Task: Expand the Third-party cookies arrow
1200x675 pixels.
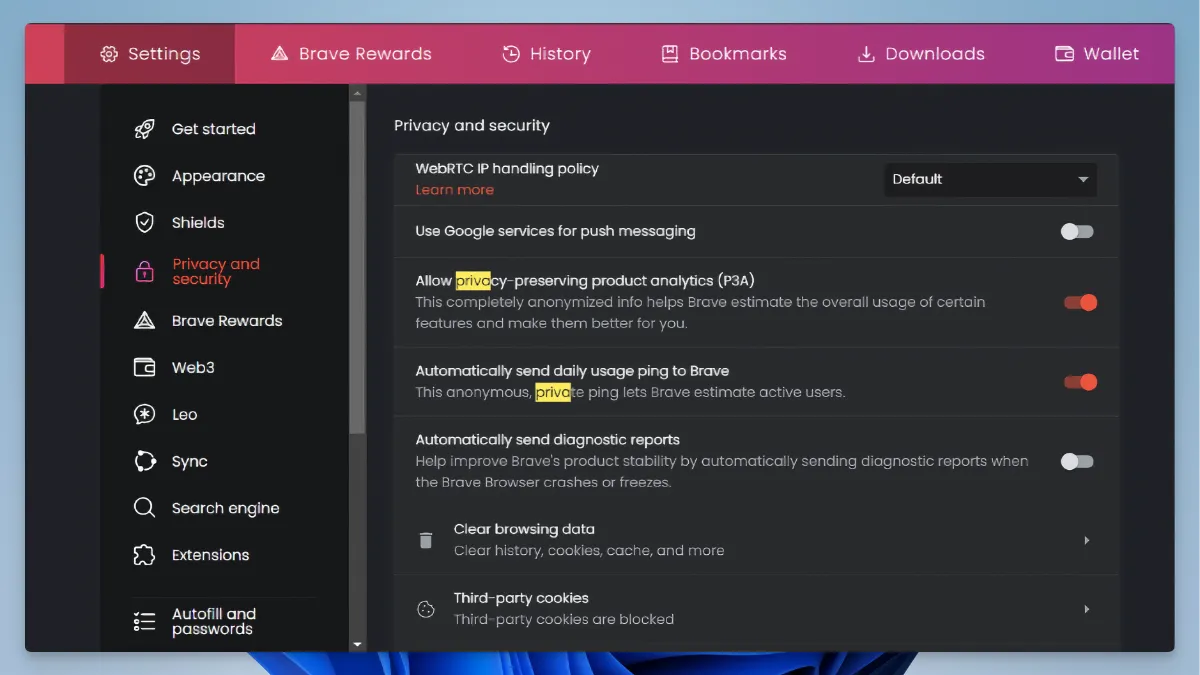Action: click(x=1086, y=610)
